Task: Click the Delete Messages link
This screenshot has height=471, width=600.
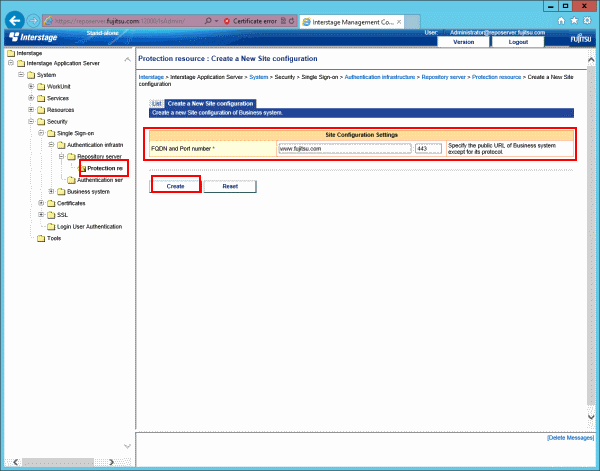Action: [x=570, y=438]
